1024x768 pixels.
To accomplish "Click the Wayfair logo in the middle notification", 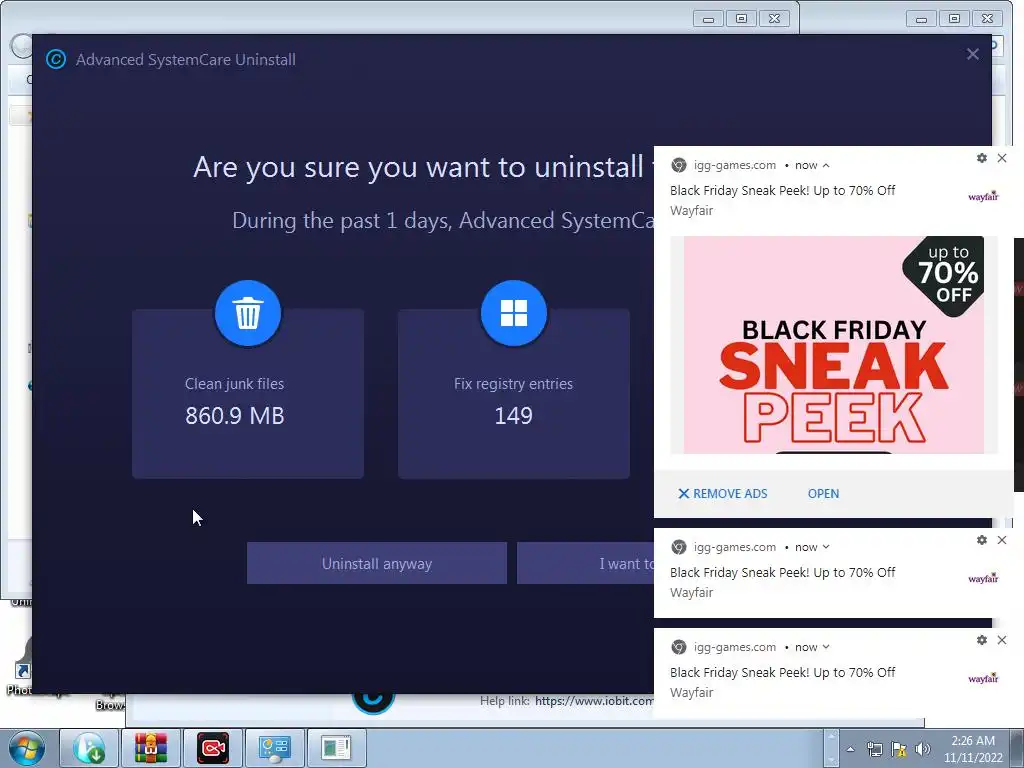I will pos(983,578).
